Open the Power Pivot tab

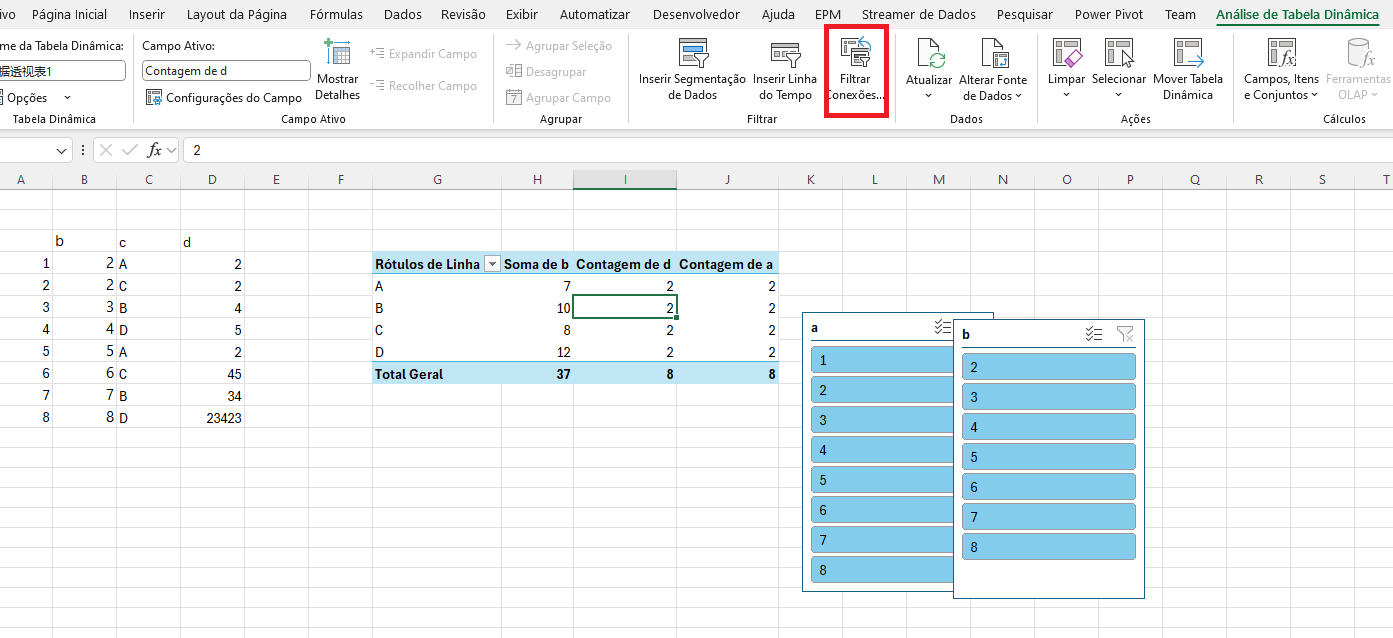(1109, 14)
